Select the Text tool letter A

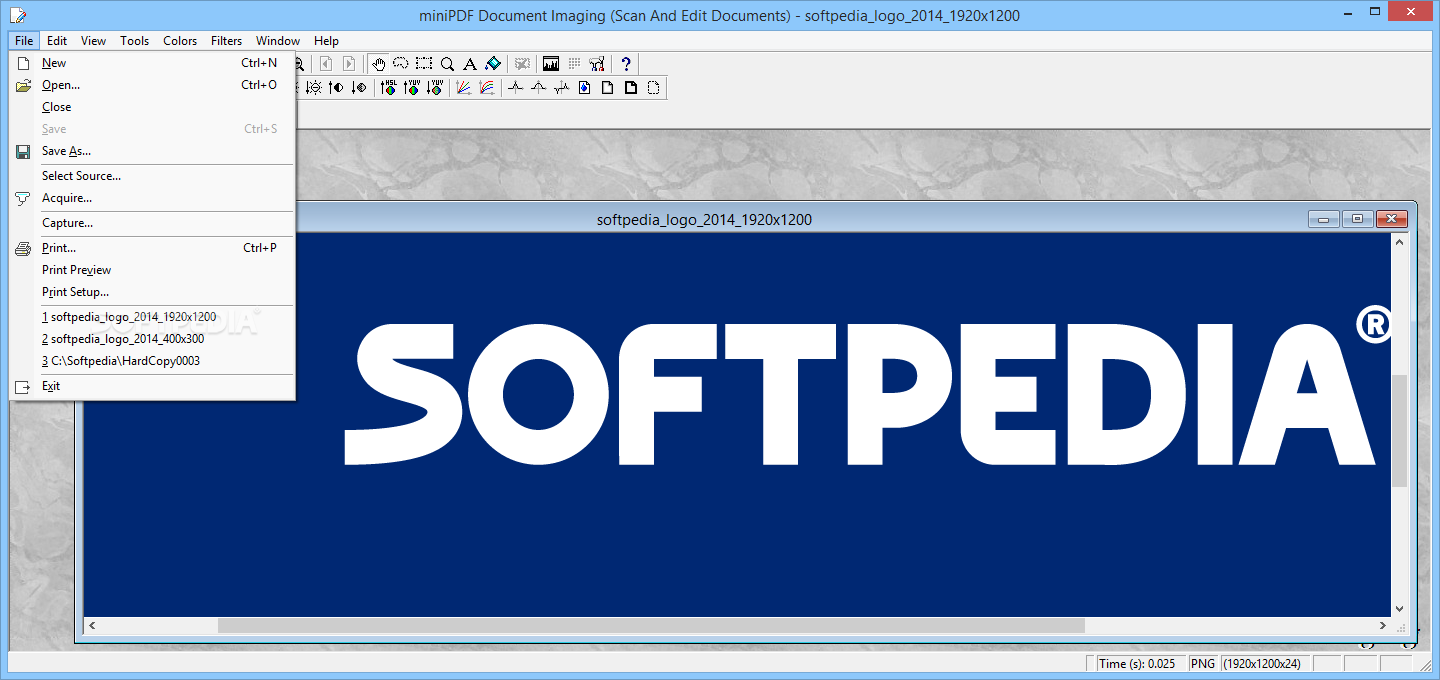click(x=470, y=63)
